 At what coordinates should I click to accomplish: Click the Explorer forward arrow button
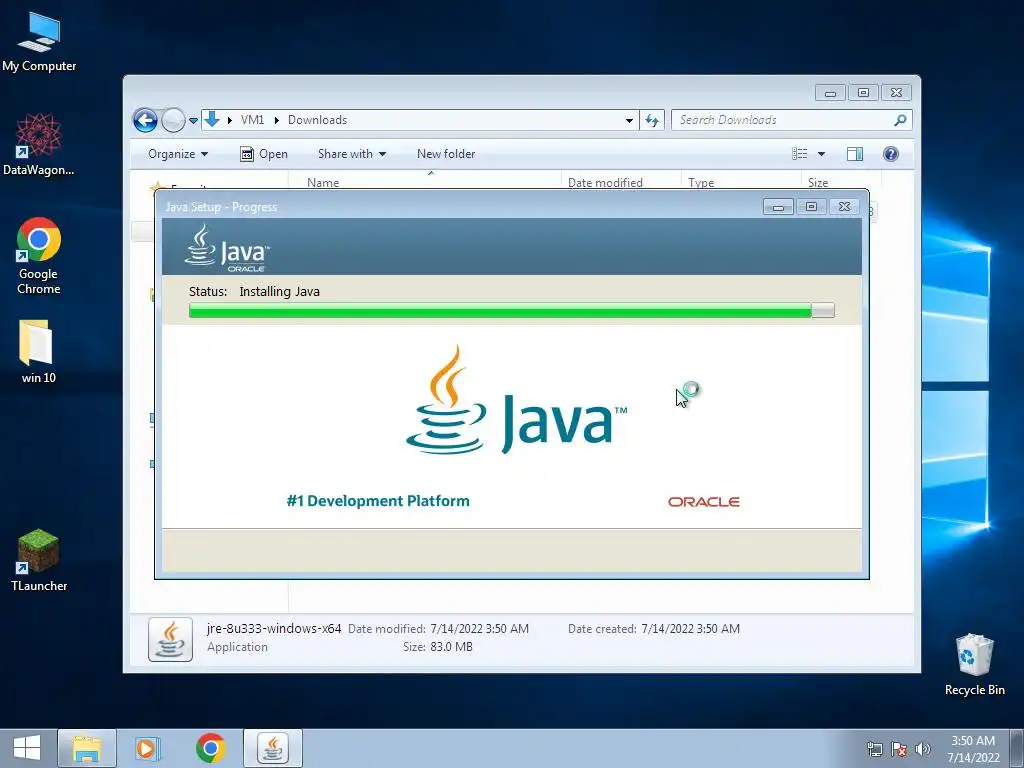[x=173, y=120]
